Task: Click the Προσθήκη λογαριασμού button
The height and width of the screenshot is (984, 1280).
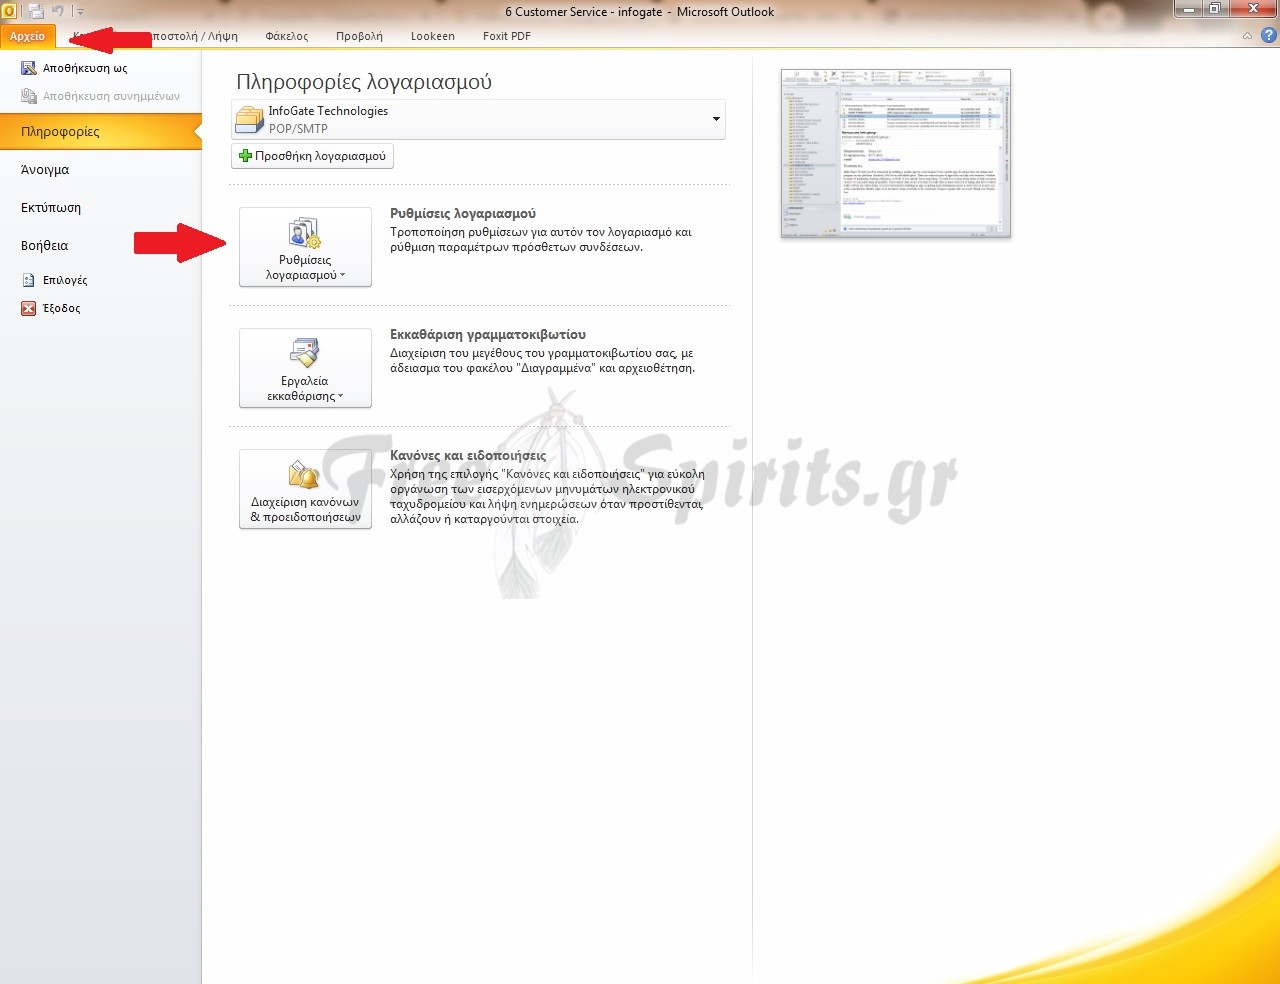Action: (312, 156)
